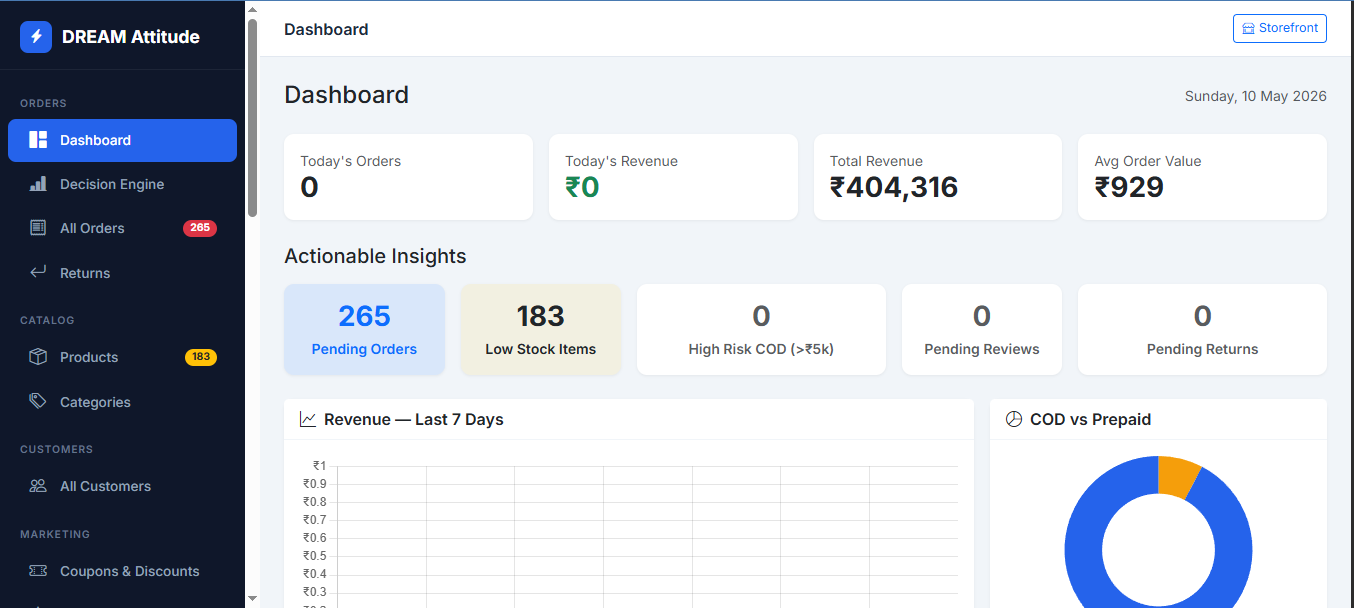1354x608 pixels.
Task: Click the ORDERS section label in sidebar
Action: coord(43,103)
